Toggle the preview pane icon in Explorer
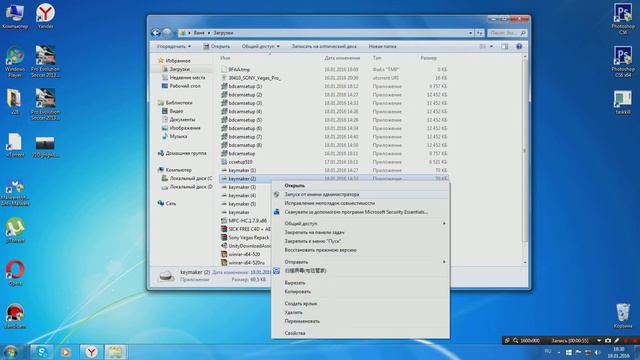 click(x=505, y=47)
